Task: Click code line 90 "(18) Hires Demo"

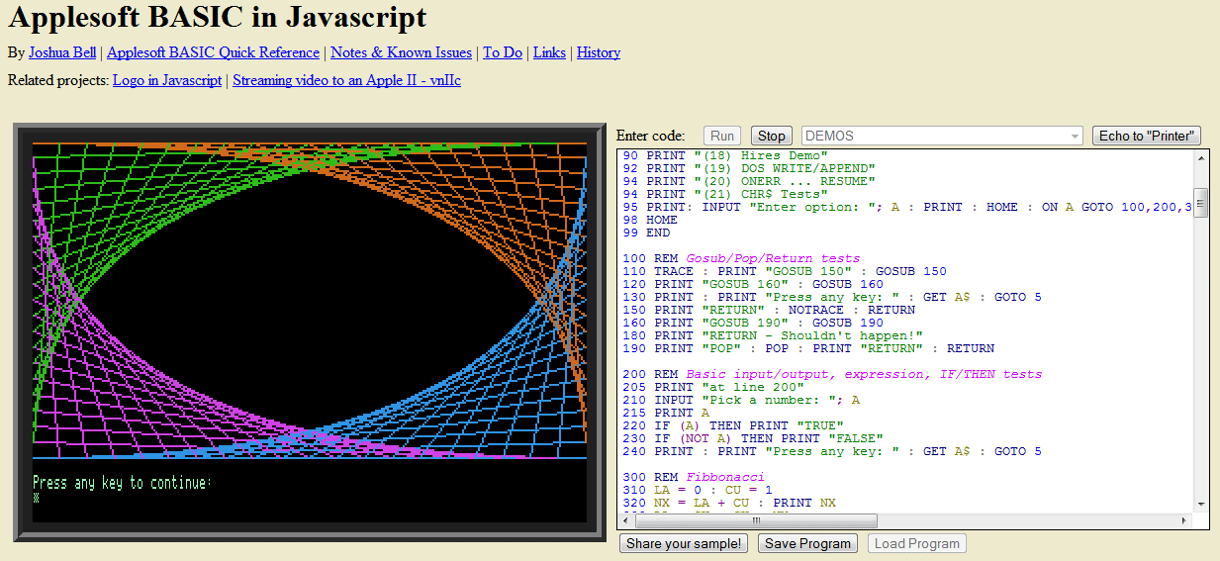Action: click(x=725, y=155)
